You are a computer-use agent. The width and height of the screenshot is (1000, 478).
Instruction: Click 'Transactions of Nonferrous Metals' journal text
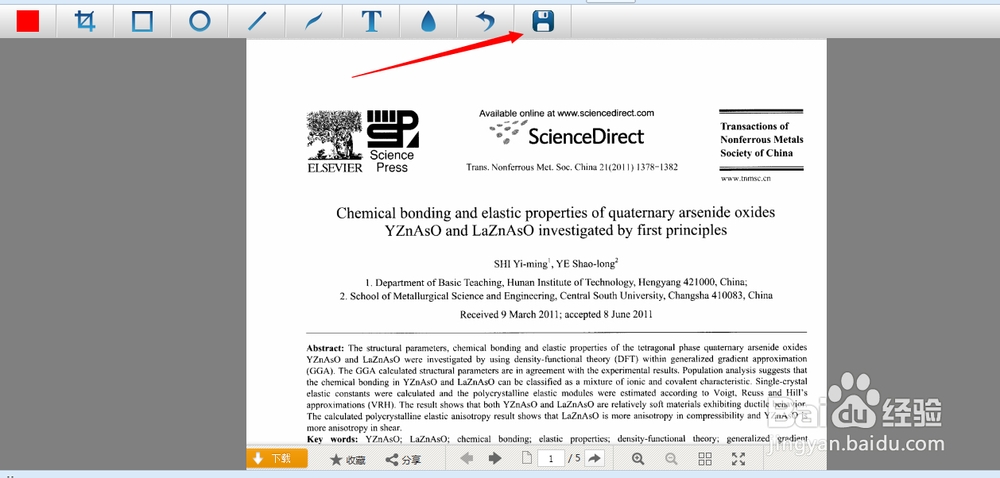(761, 140)
